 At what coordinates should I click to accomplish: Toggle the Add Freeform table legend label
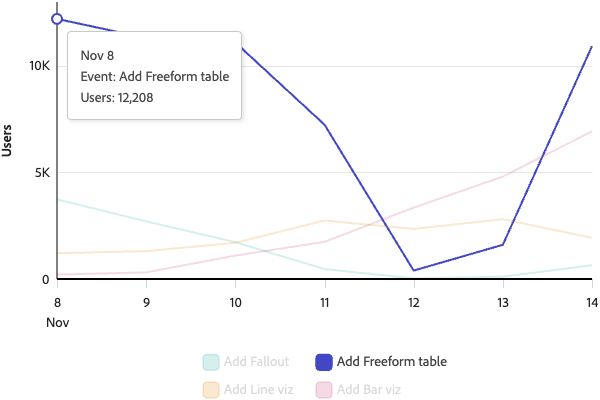pyautogui.click(x=391, y=362)
